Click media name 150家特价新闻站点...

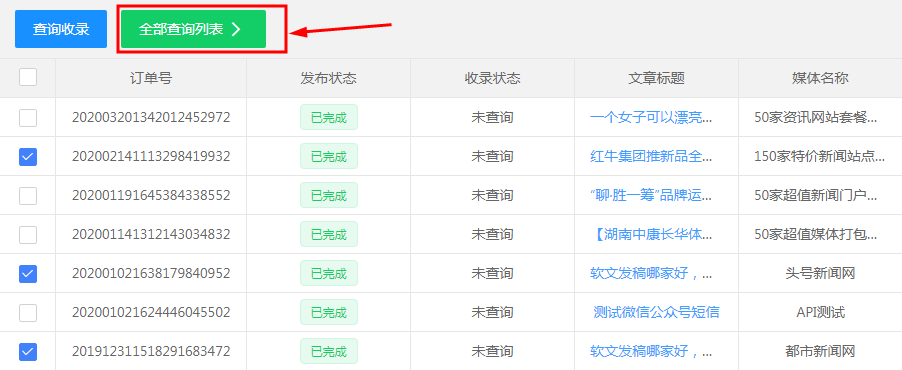[820, 157]
